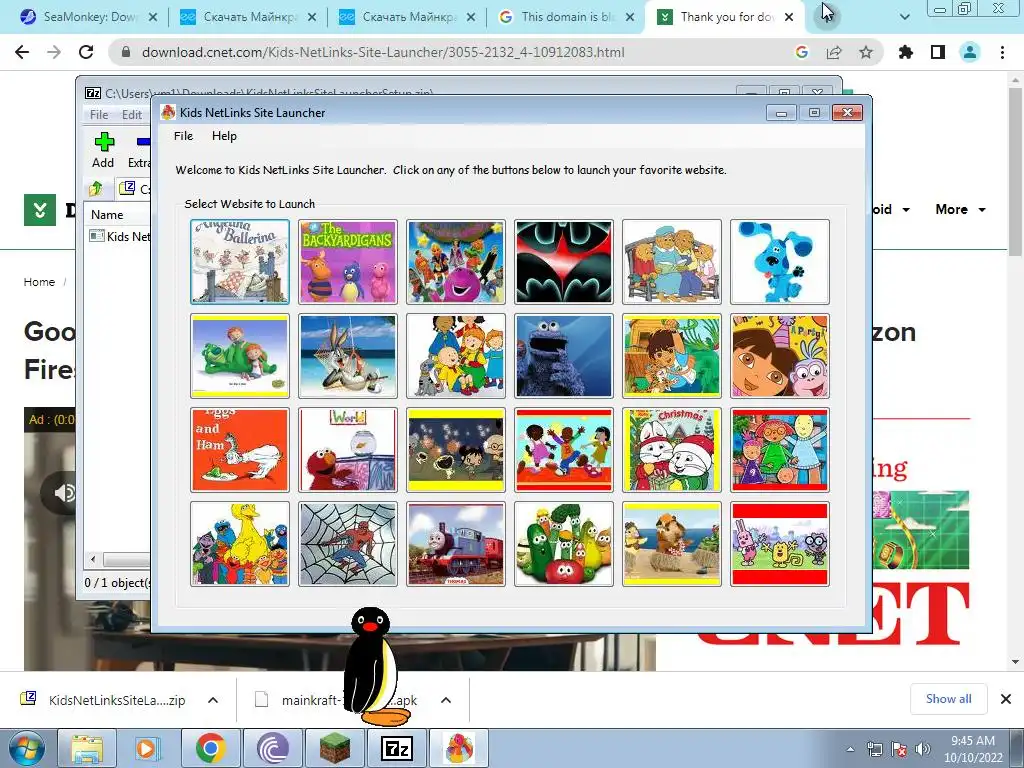Share this page icon in address bar
The image size is (1024, 768).
[834, 52]
